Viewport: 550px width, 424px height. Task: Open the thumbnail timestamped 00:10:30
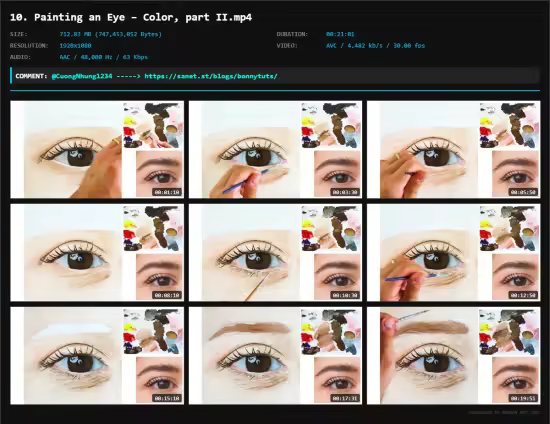point(275,253)
